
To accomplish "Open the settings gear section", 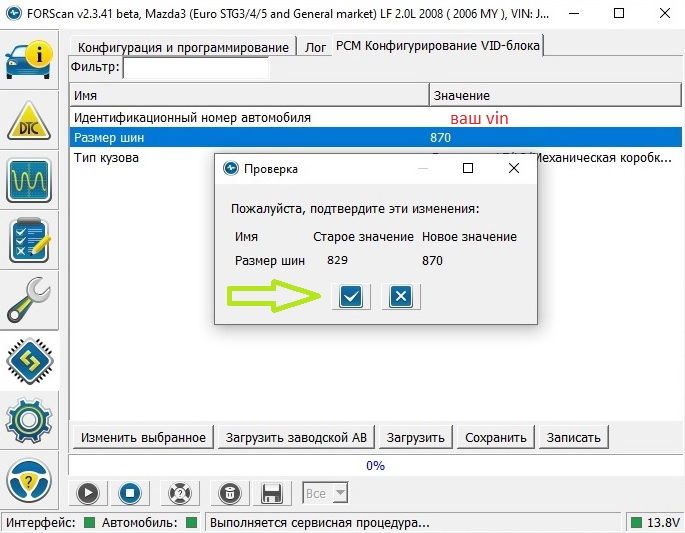I will pos(29,420).
